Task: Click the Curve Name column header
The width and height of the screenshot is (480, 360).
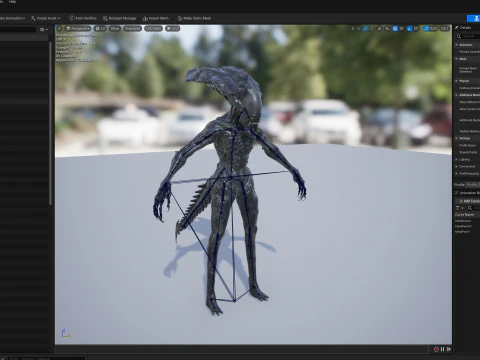Action: pyautogui.click(x=465, y=215)
